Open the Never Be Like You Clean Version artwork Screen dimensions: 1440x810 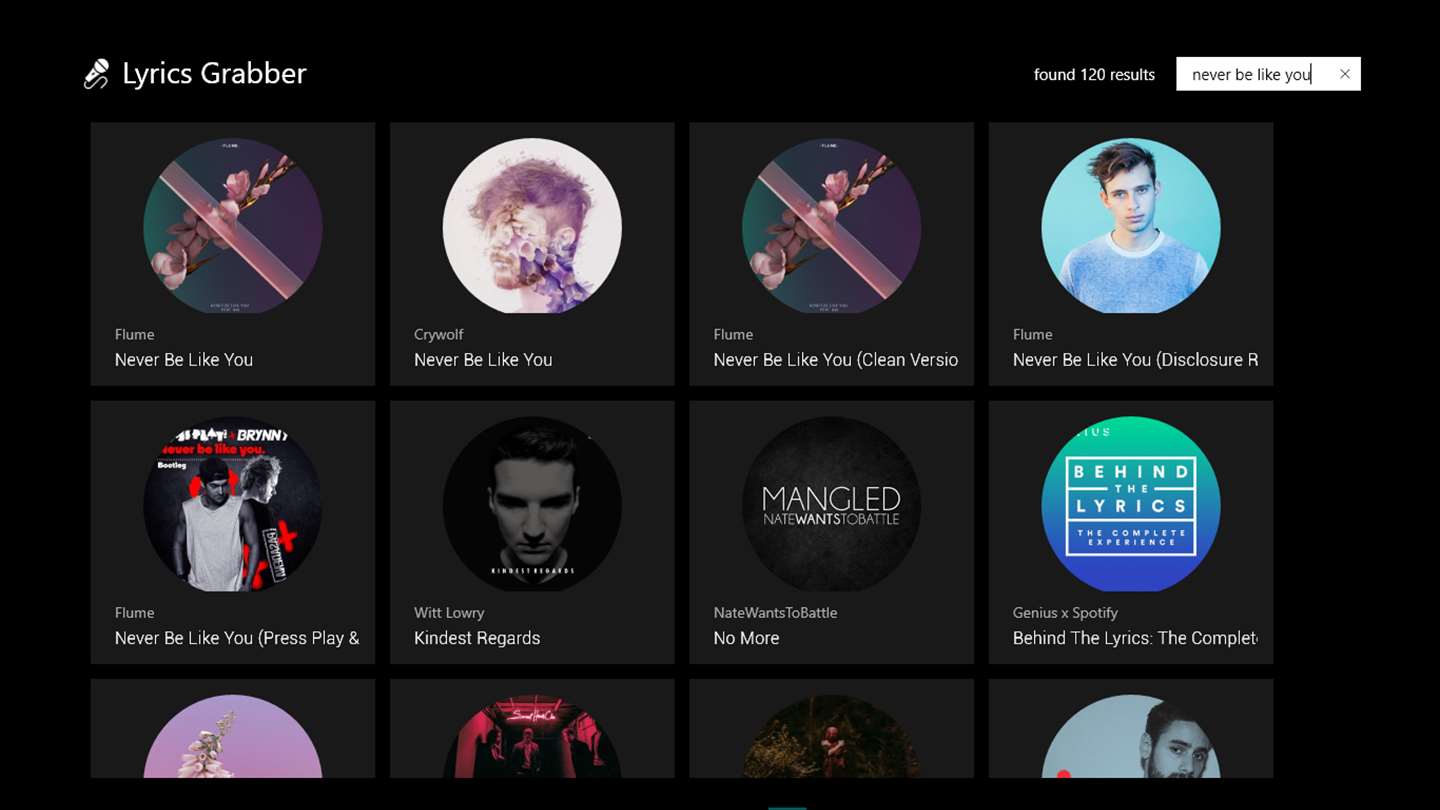[831, 226]
